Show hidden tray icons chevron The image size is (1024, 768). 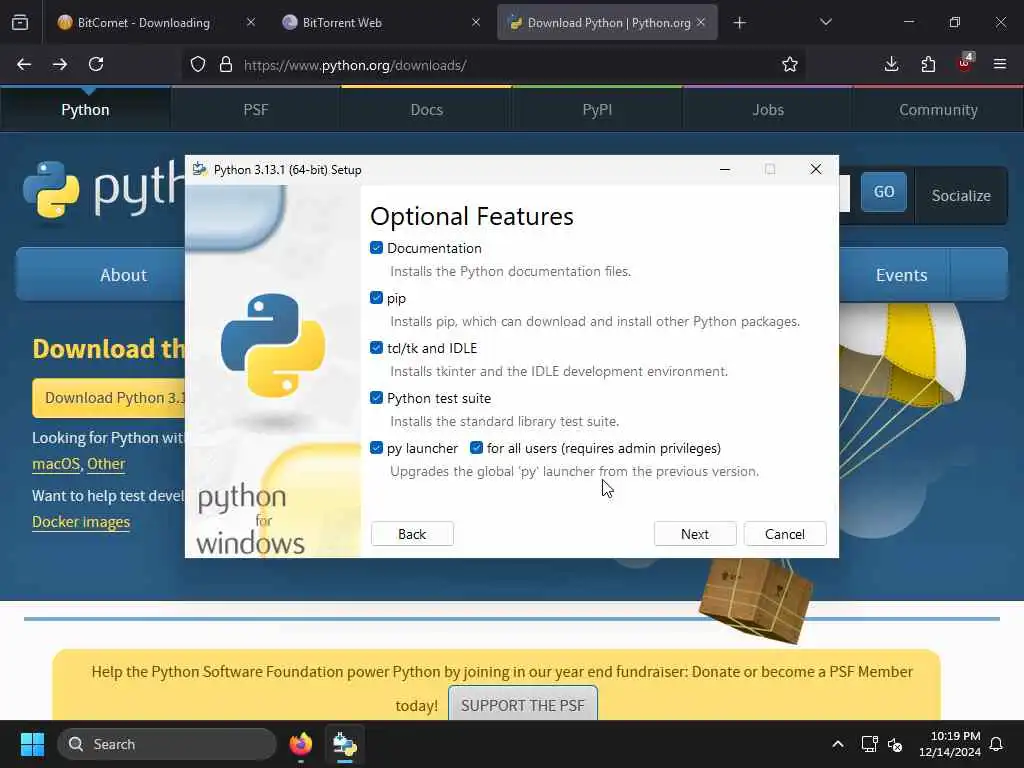pos(838,744)
